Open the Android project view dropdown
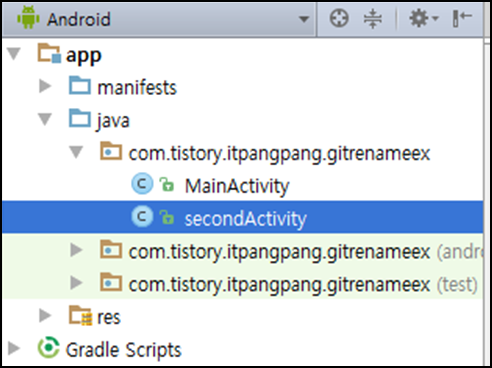Image resolution: width=492 pixels, height=368 pixels. coord(159,19)
